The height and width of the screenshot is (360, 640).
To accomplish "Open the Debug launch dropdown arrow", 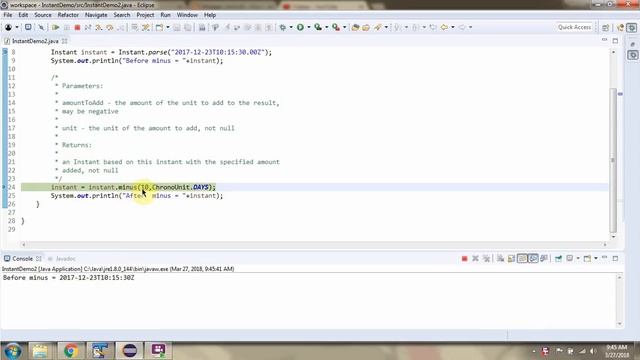I will tap(291, 27).
